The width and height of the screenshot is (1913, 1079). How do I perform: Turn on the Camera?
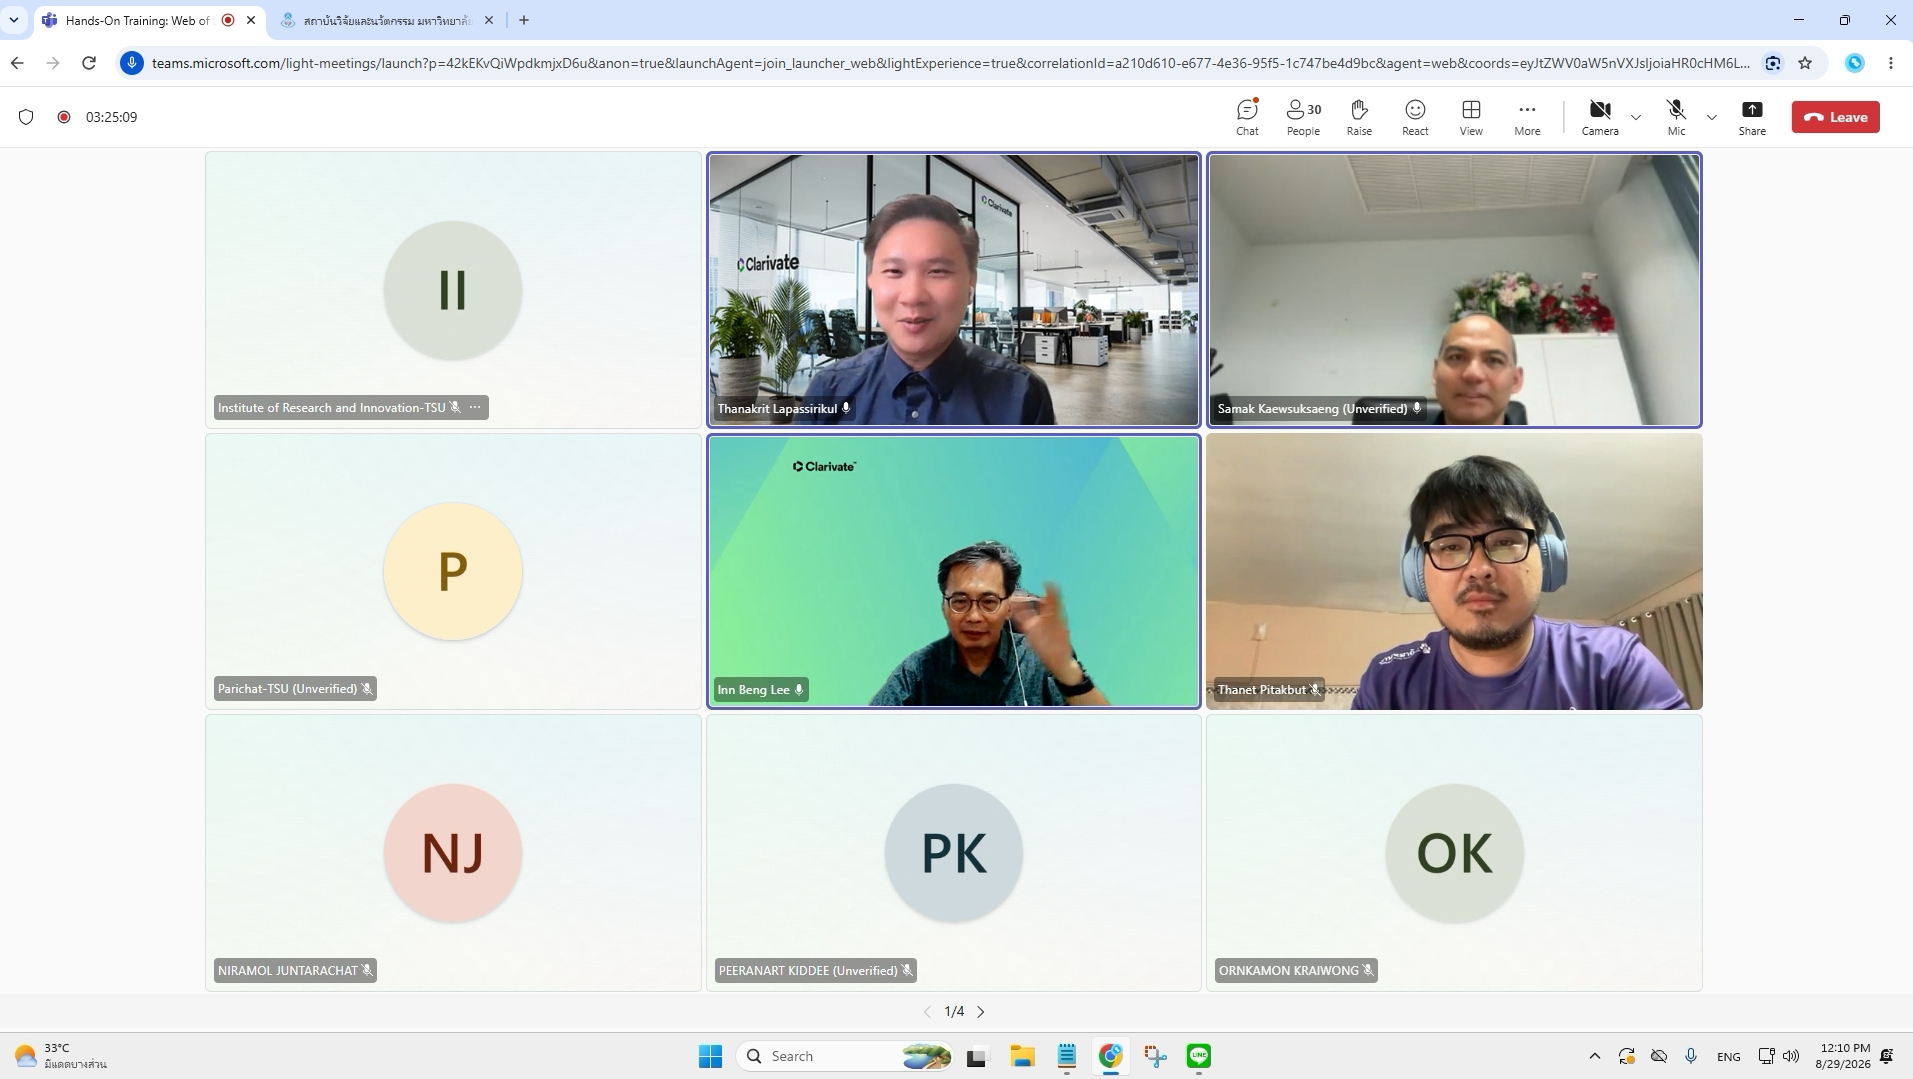point(1600,117)
